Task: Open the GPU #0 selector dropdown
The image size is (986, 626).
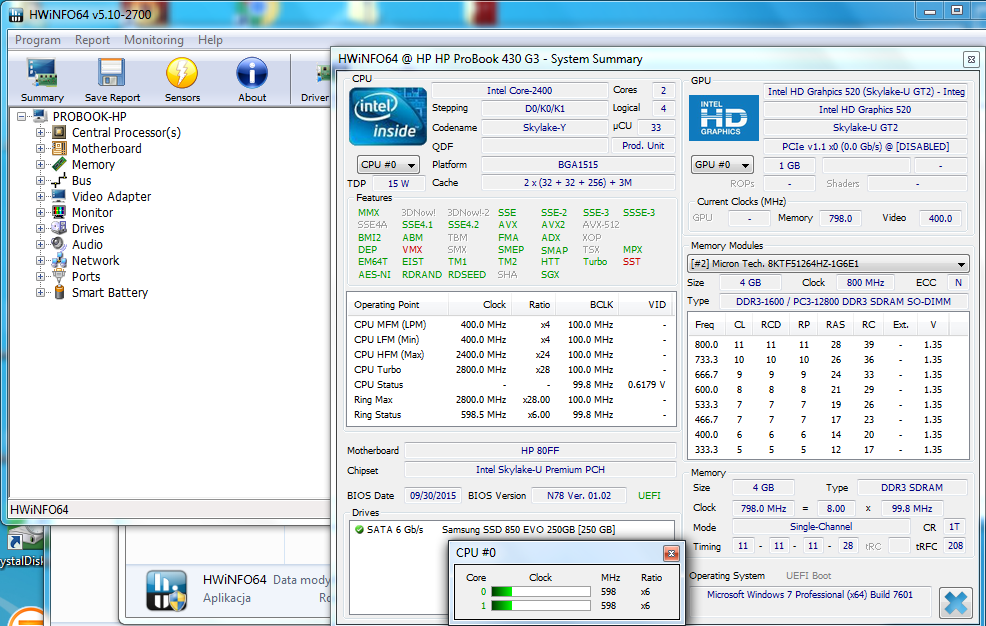Action: click(x=722, y=165)
